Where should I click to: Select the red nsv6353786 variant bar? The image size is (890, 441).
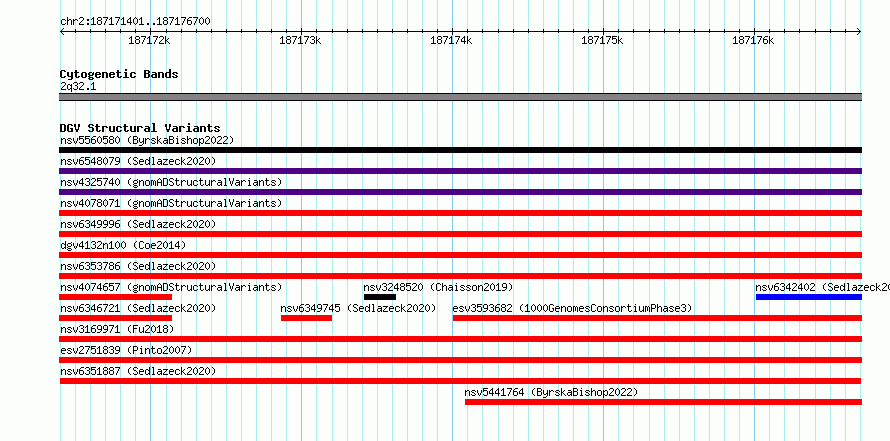460,276
